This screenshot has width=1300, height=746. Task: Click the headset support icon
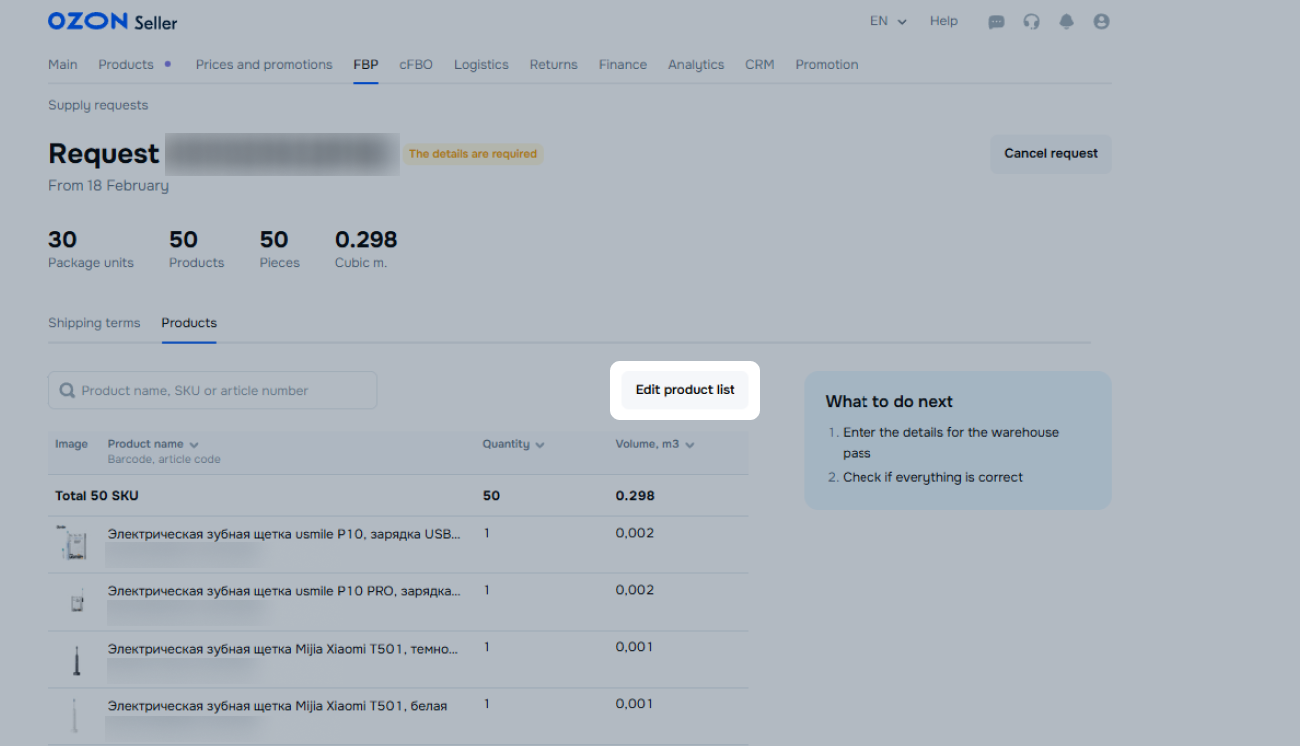coord(1031,22)
